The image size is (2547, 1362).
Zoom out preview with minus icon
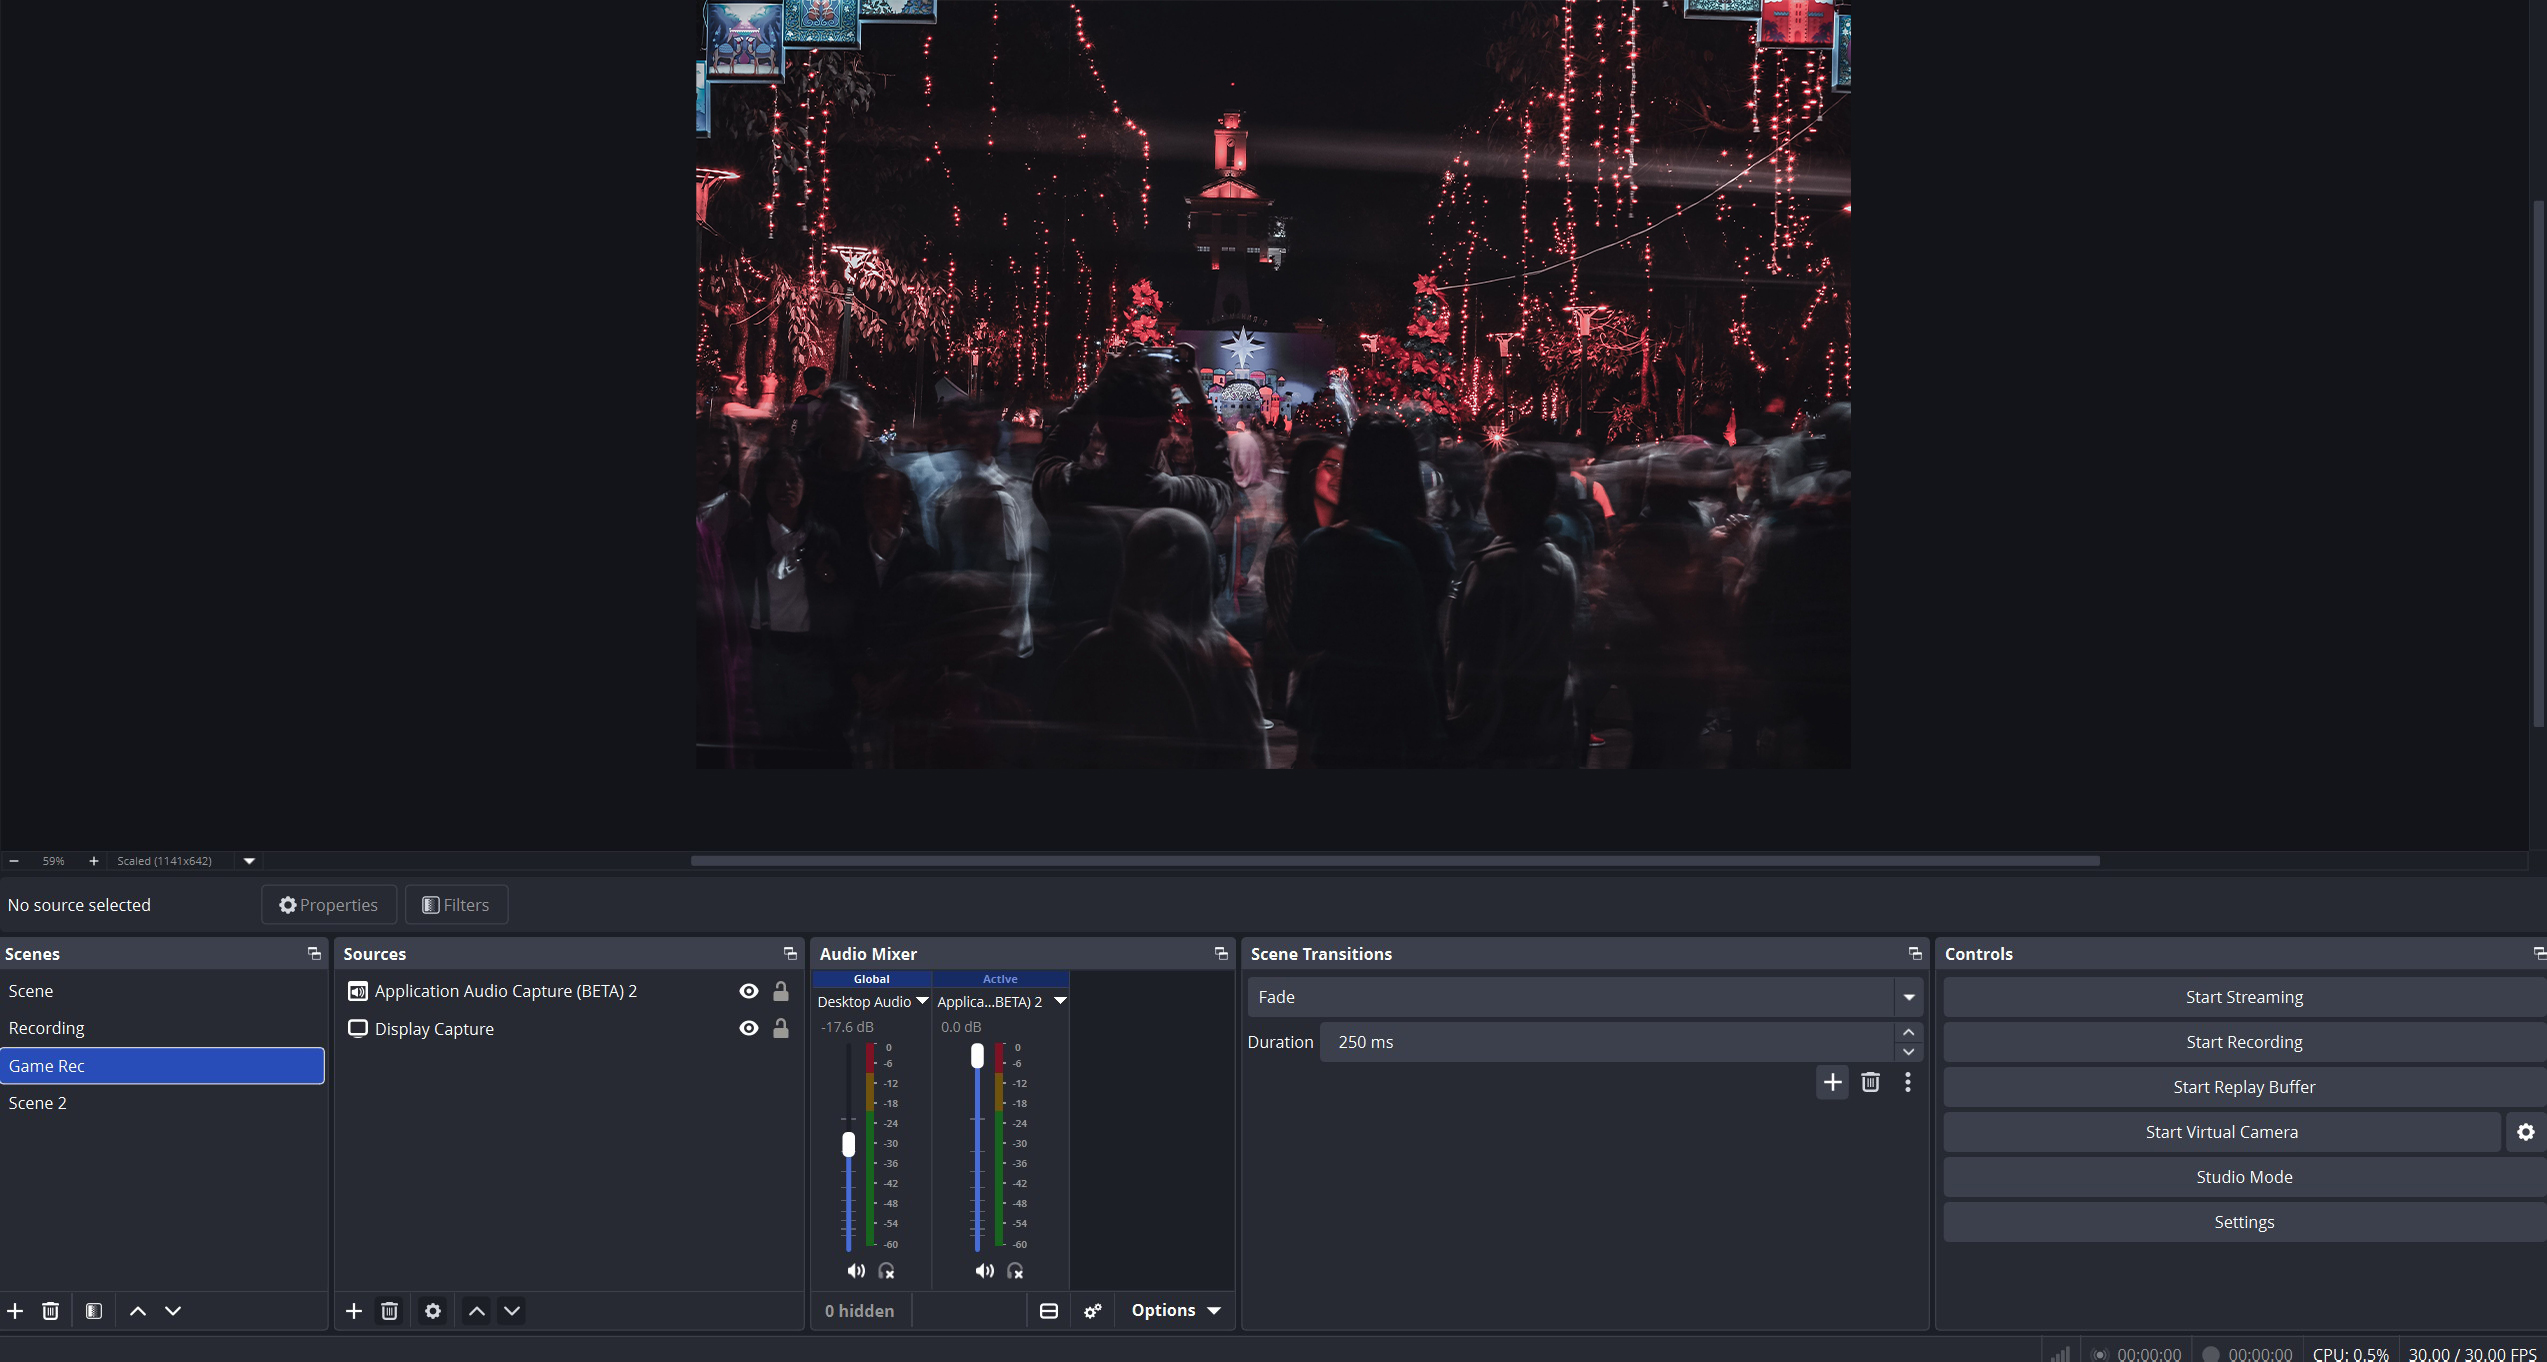click(14, 861)
